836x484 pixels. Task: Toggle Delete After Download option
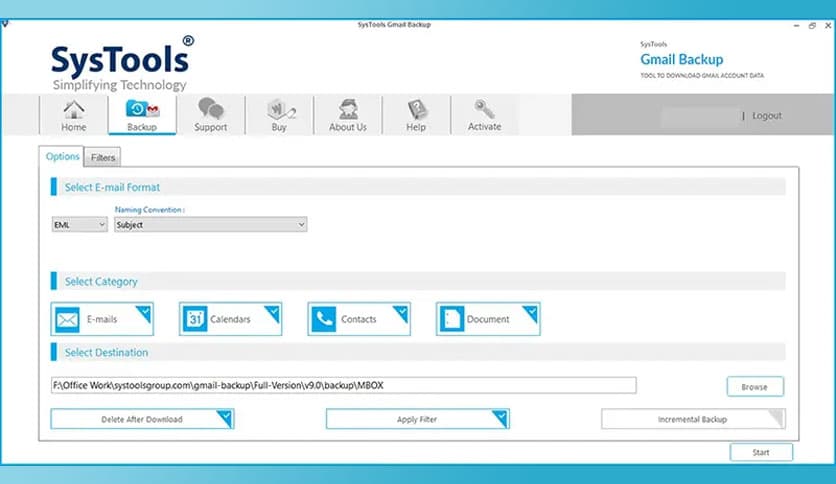[142, 419]
